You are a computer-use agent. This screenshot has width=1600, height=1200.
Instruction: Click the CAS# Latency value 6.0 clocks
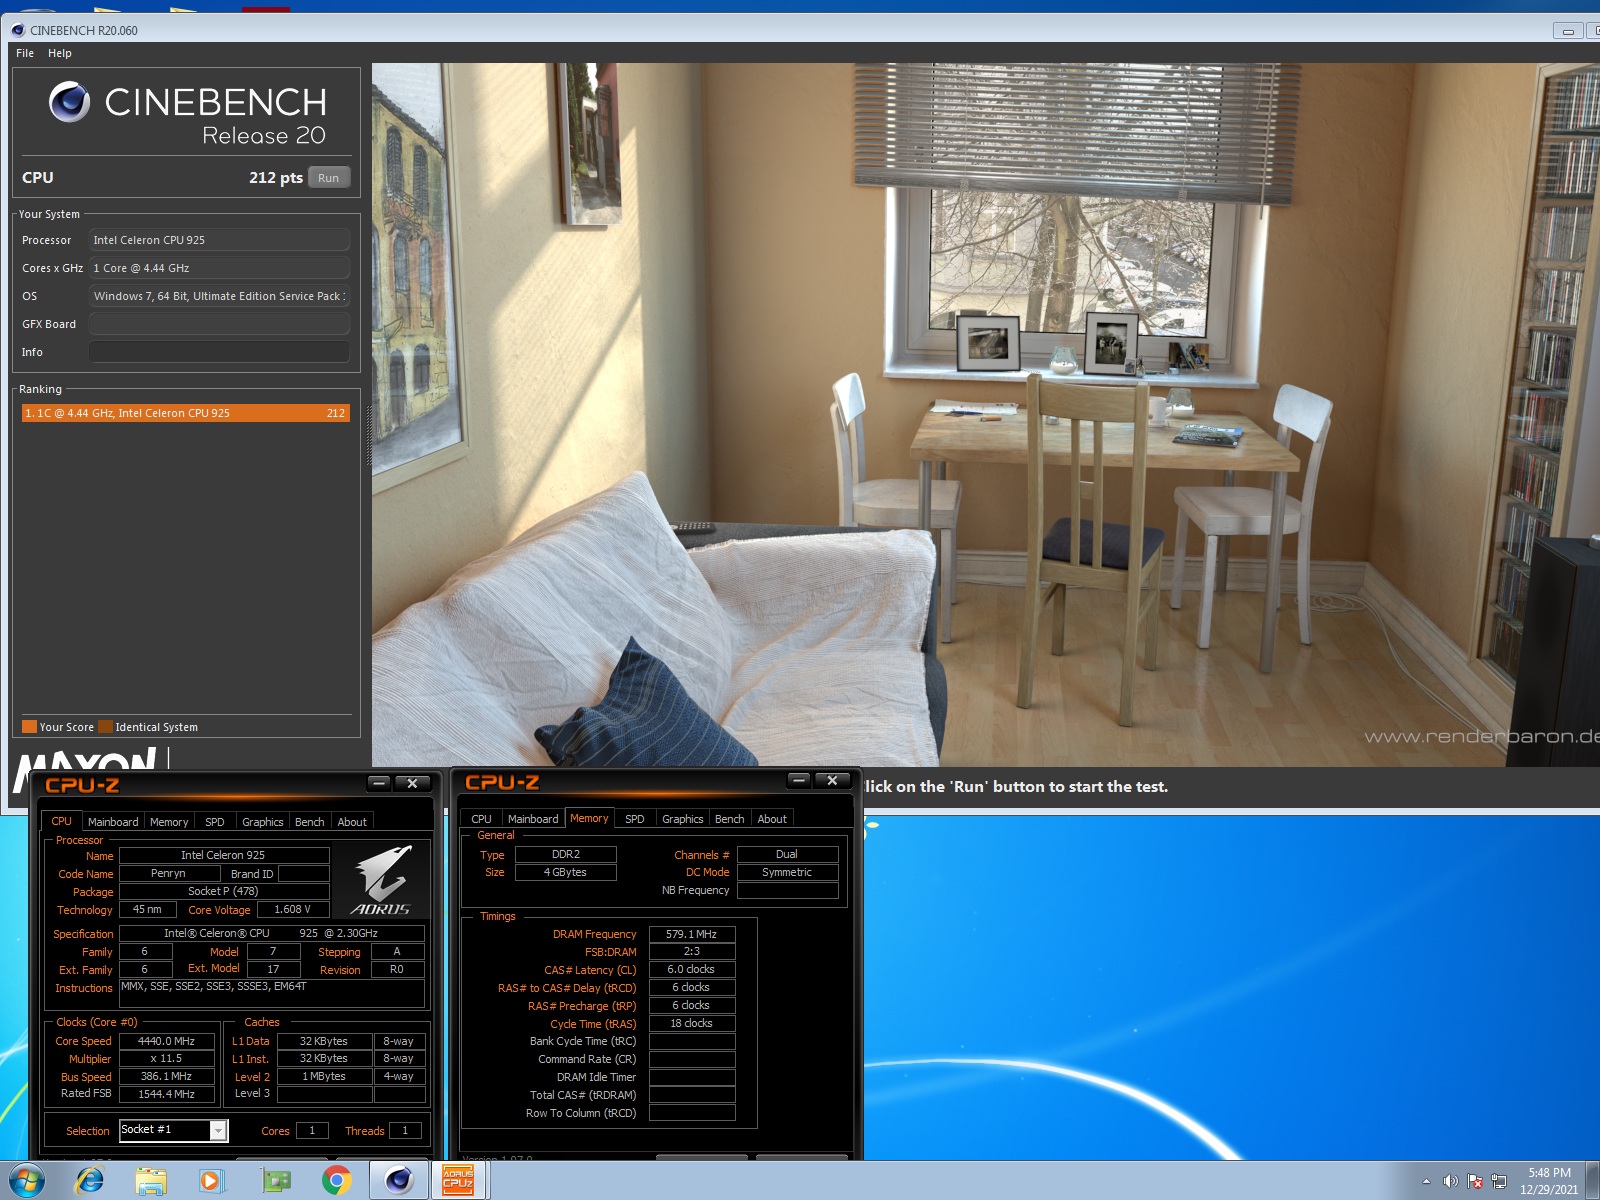692,970
